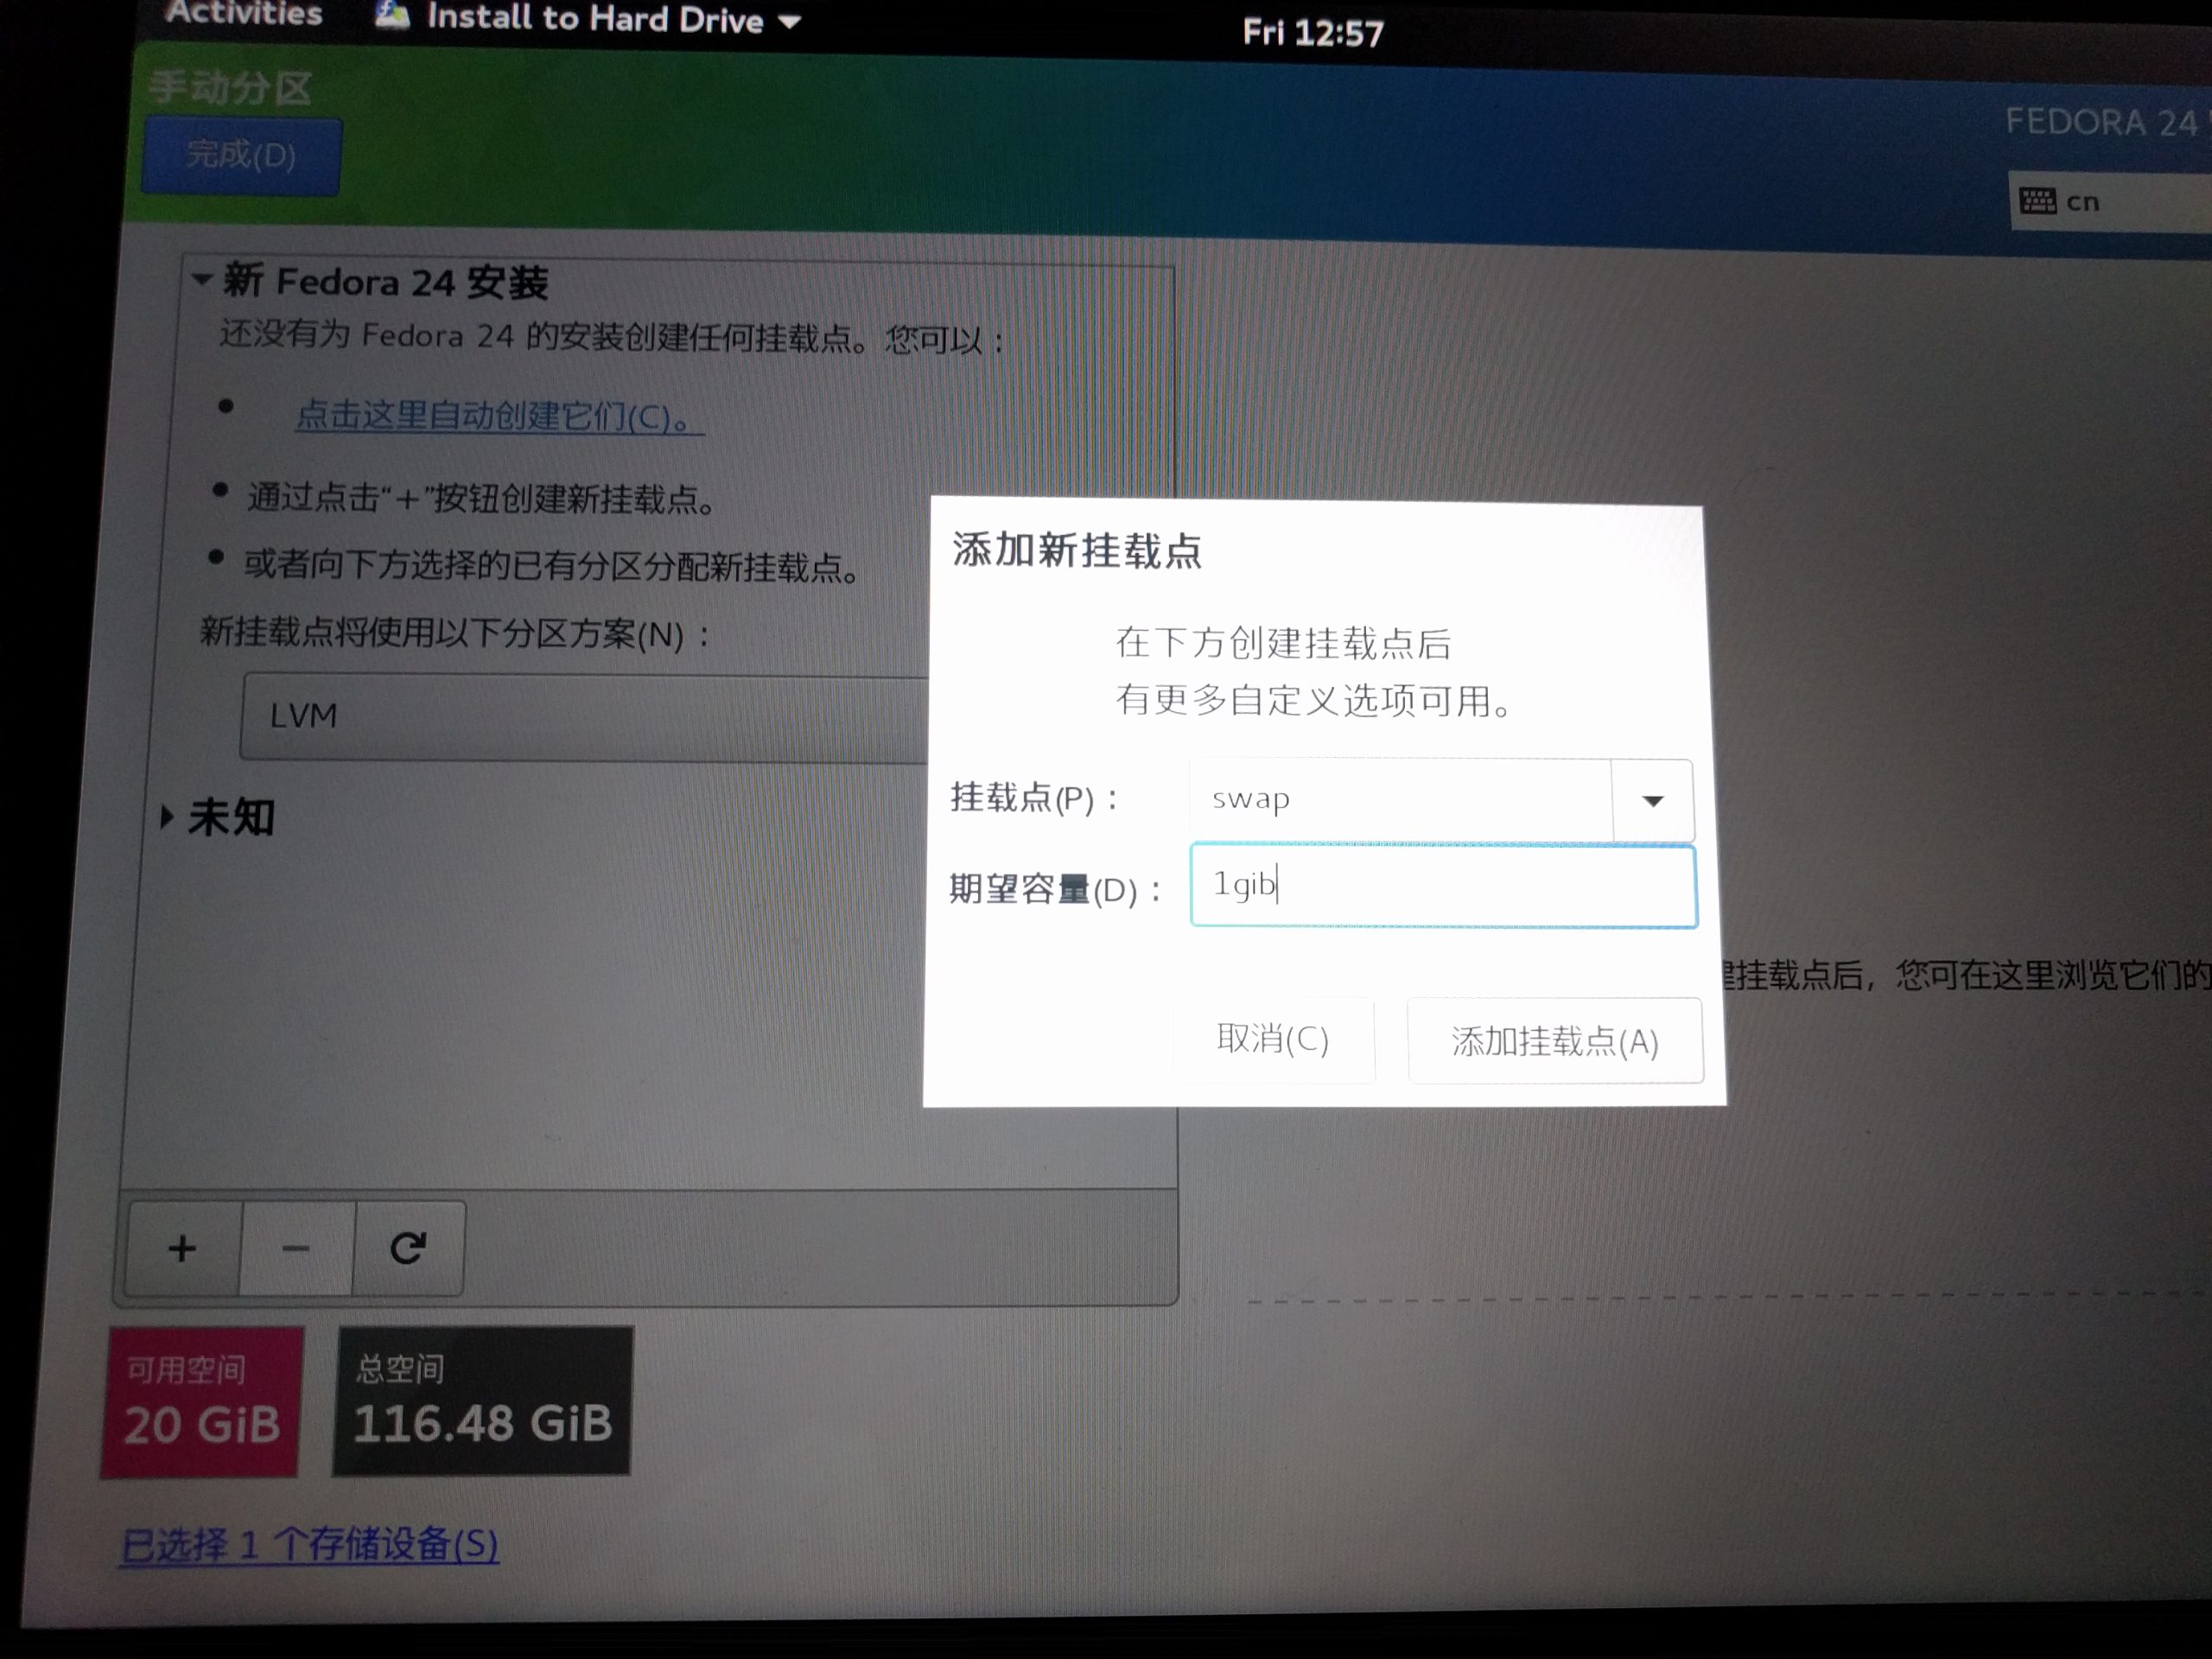The height and width of the screenshot is (1659, 2212).
Task: Expand the 未知 section
Action: pyautogui.click(x=167, y=817)
